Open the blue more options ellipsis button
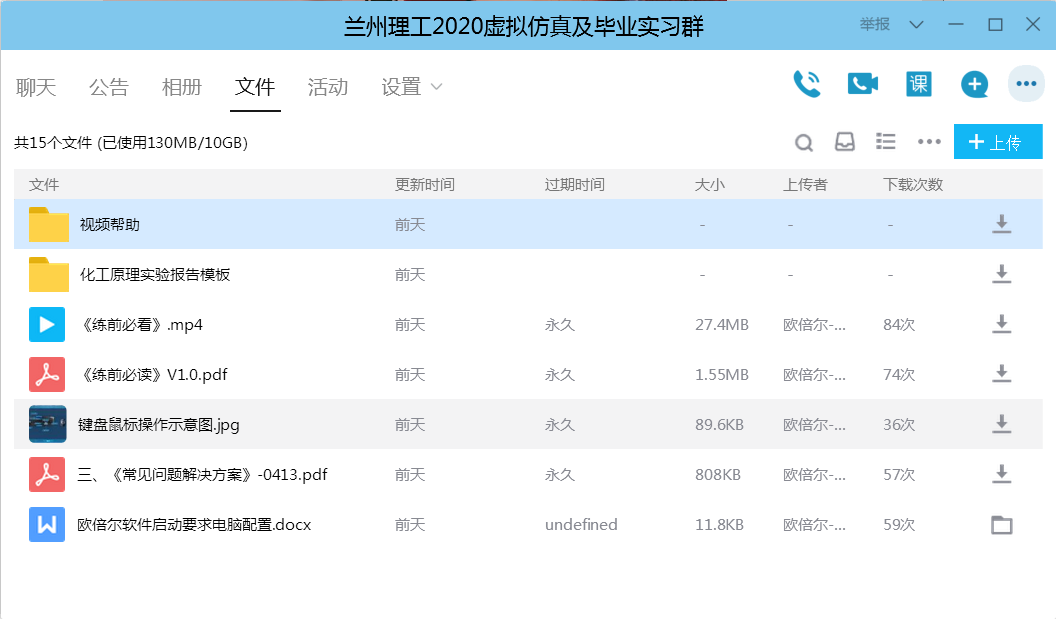Image resolution: width=1056 pixels, height=619 pixels. coord(1026,84)
